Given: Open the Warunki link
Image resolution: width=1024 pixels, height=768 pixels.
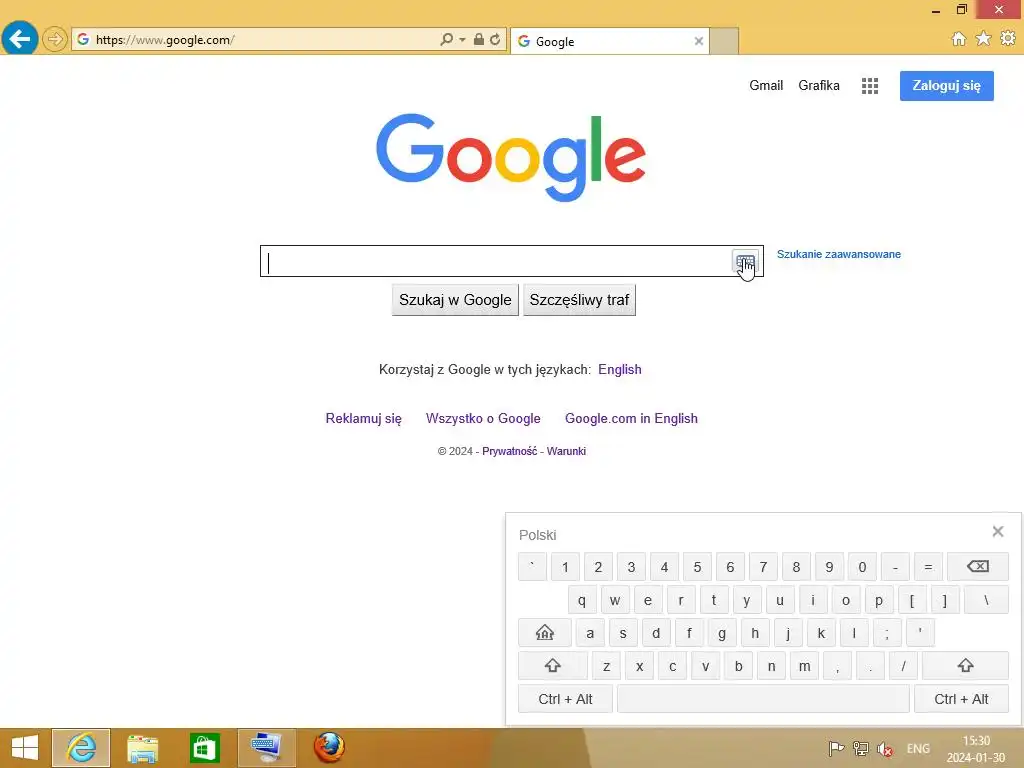Looking at the screenshot, I should (566, 451).
